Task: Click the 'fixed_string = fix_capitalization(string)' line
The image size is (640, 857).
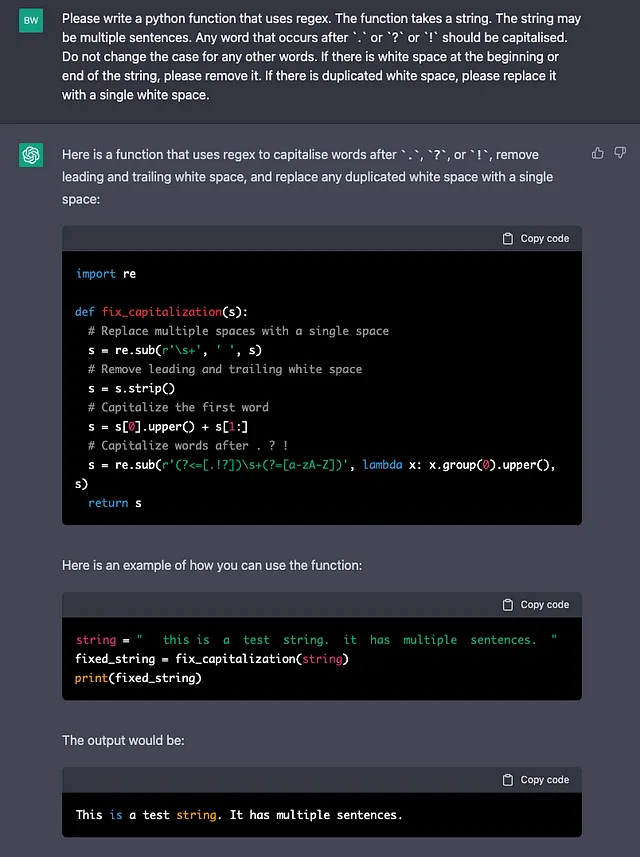Action: point(211,659)
